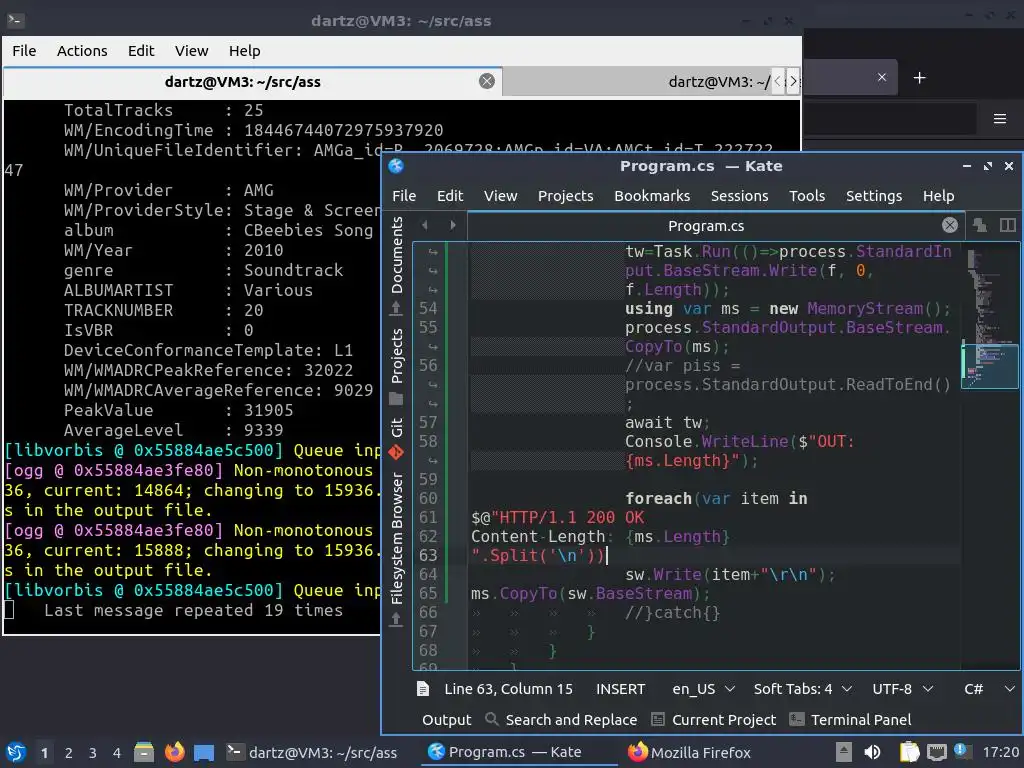Open the terminal's File menu
Screen dimensions: 1024x768
tap(24, 51)
